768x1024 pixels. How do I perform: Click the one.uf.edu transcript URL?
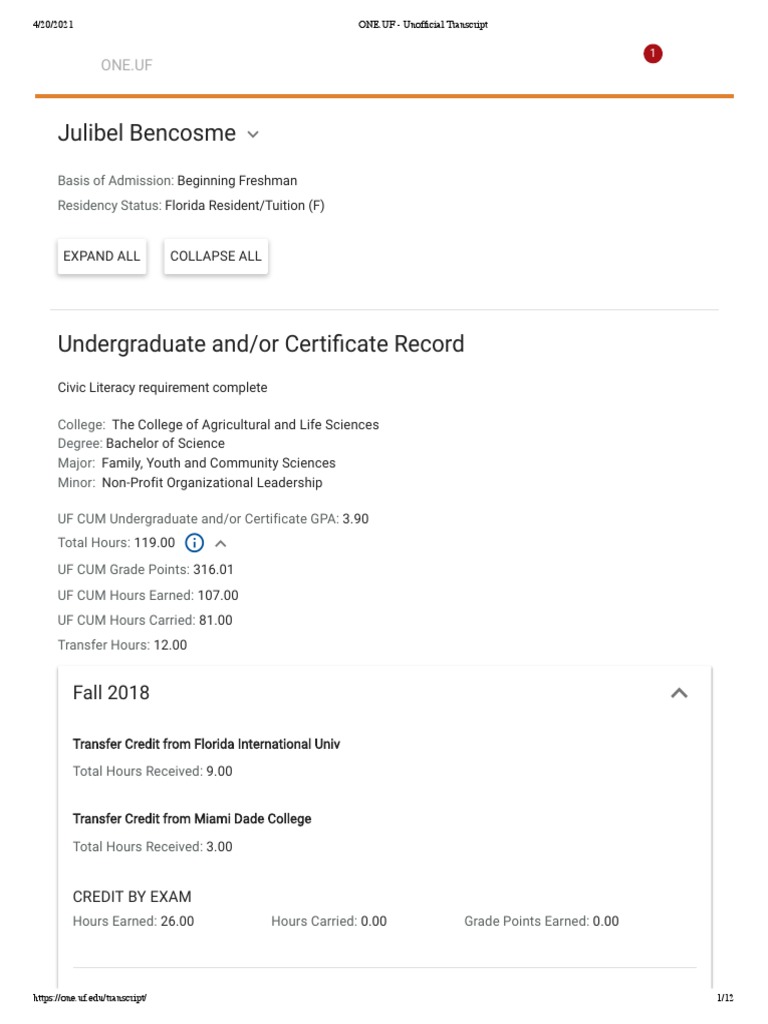click(x=90, y=998)
